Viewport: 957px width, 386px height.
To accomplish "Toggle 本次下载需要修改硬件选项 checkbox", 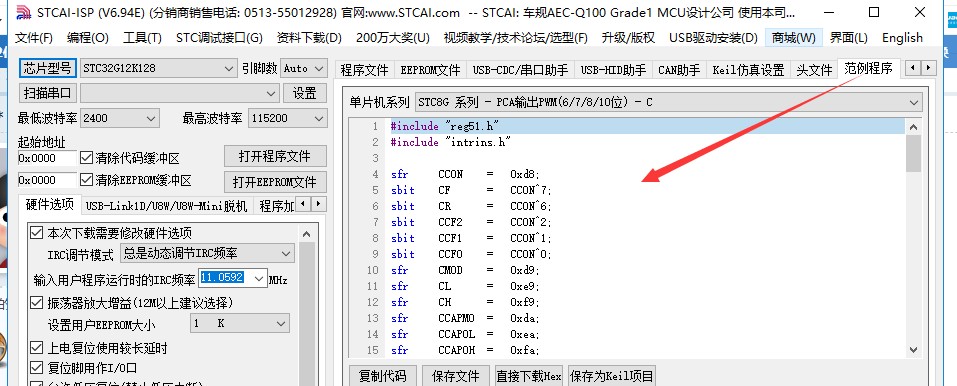I will coord(37,233).
